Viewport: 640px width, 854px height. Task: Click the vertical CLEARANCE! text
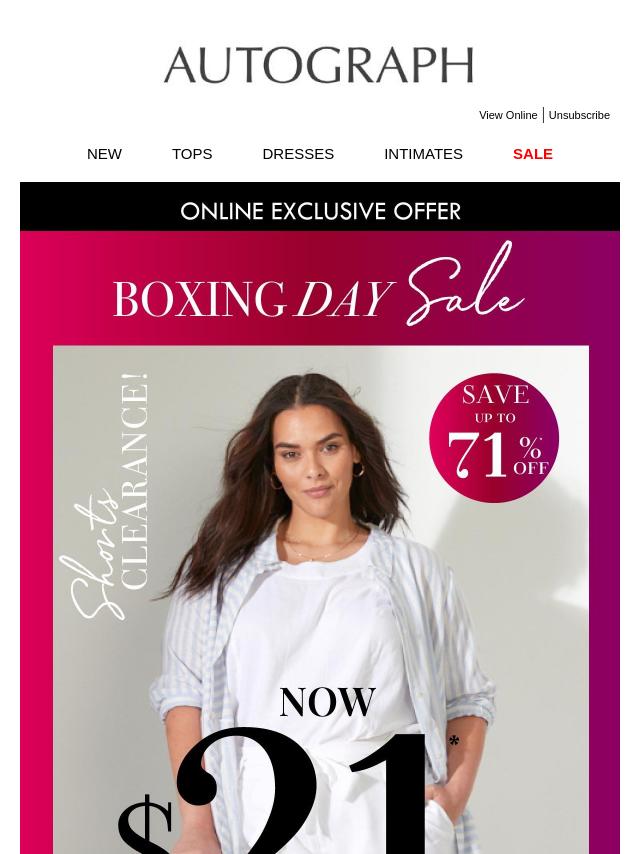[x=134, y=481]
